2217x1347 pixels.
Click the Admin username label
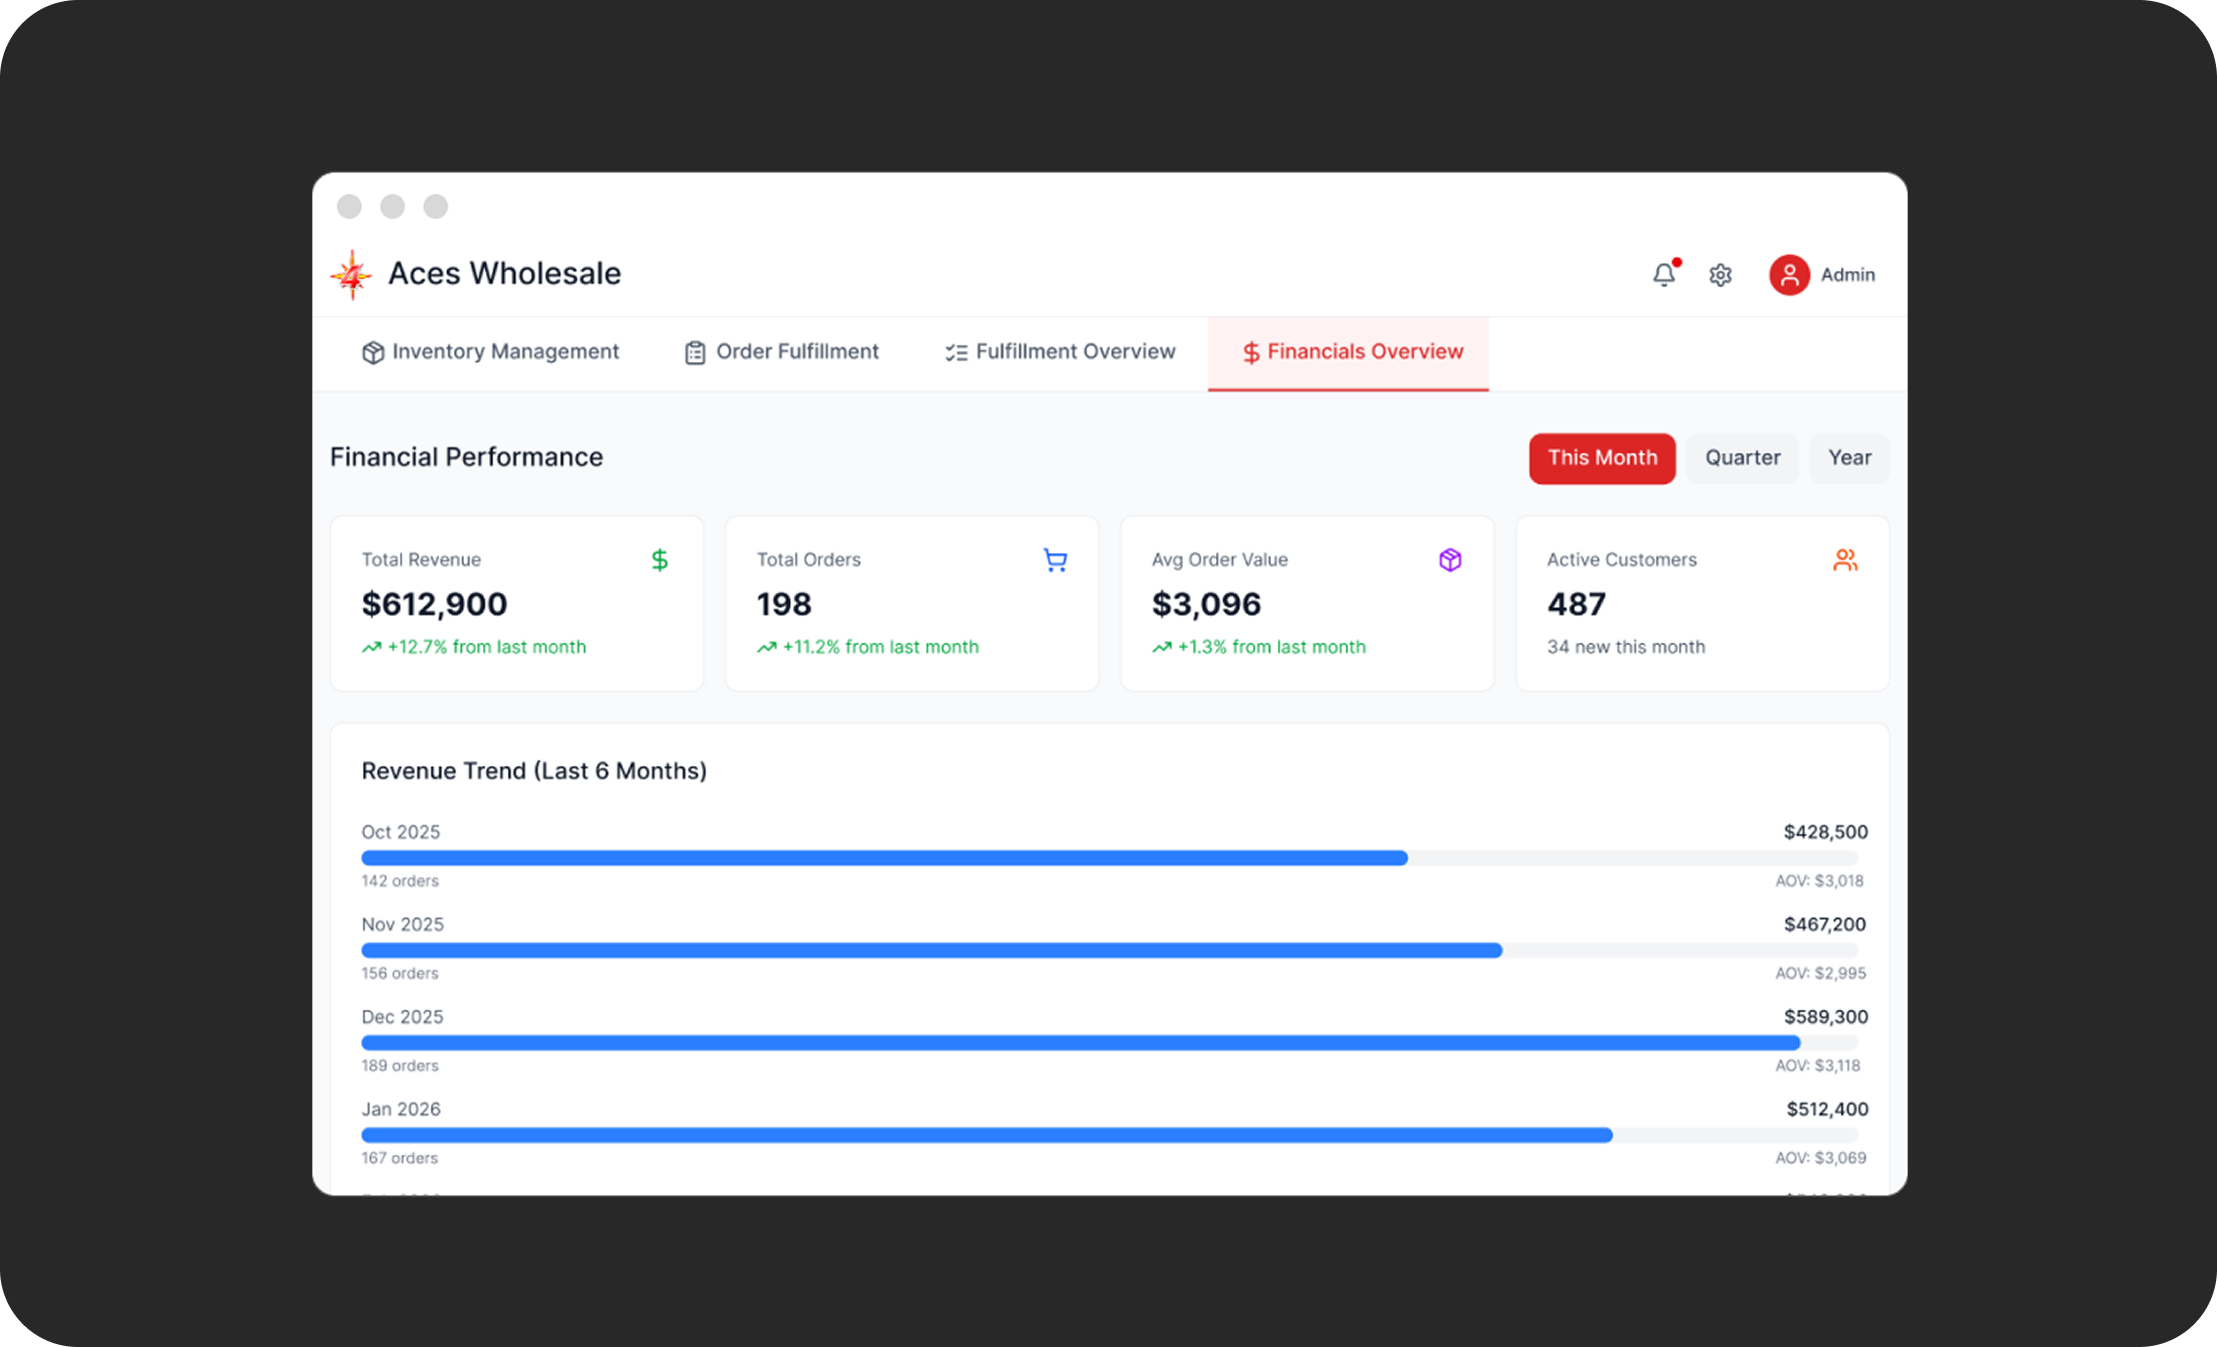coord(1847,275)
